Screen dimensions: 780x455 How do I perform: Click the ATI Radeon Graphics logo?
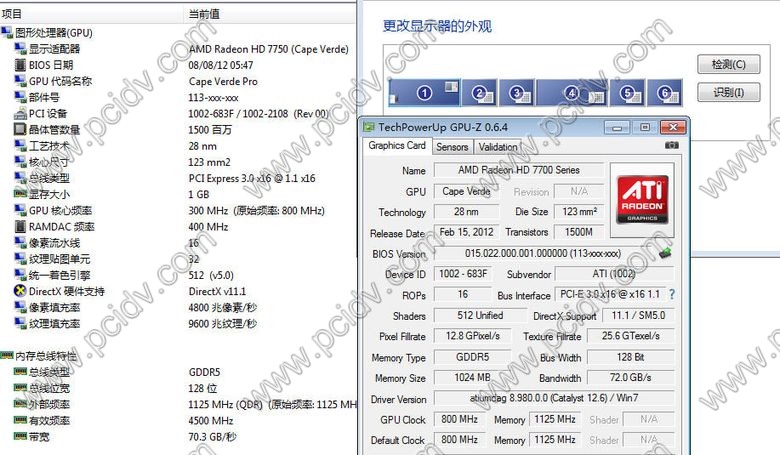[642, 199]
